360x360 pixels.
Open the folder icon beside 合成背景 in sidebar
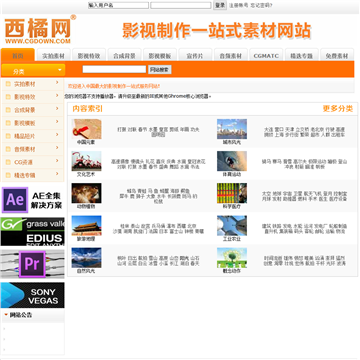pyautogui.click(x=8, y=110)
